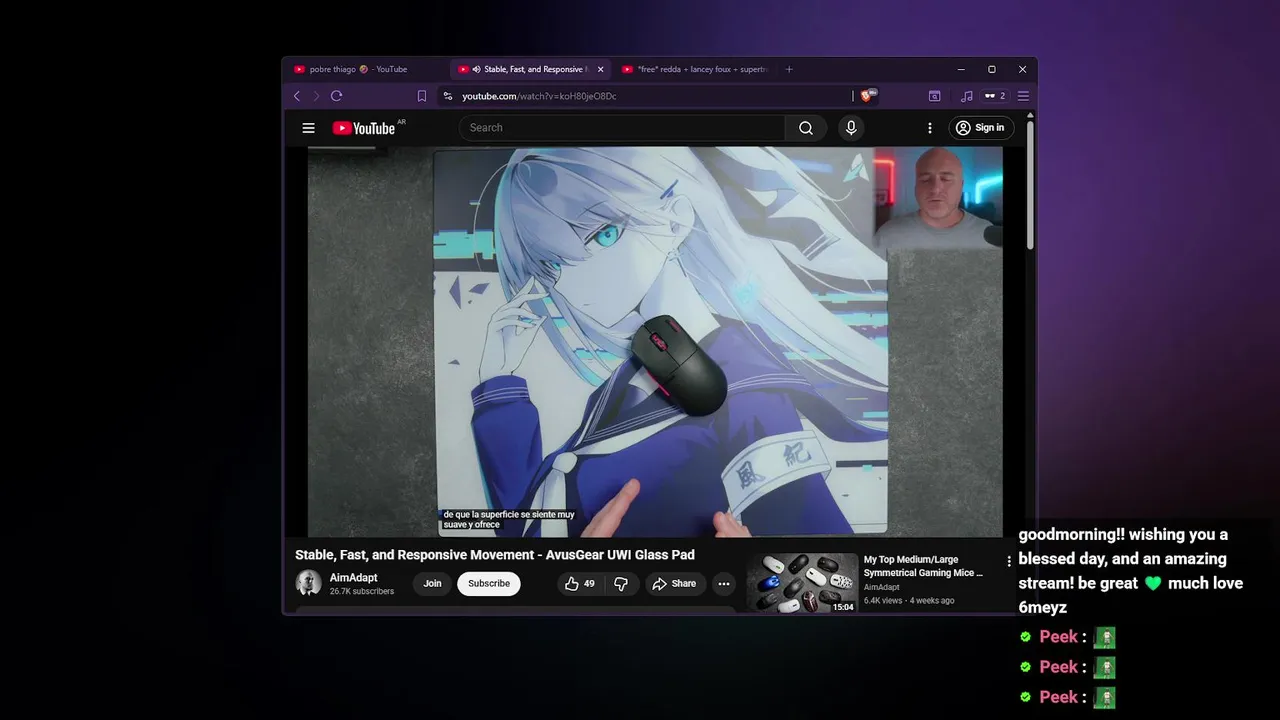Start voice search with the microphone
Viewport: 1280px width, 720px height.
pyautogui.click(x=851, y=127)
